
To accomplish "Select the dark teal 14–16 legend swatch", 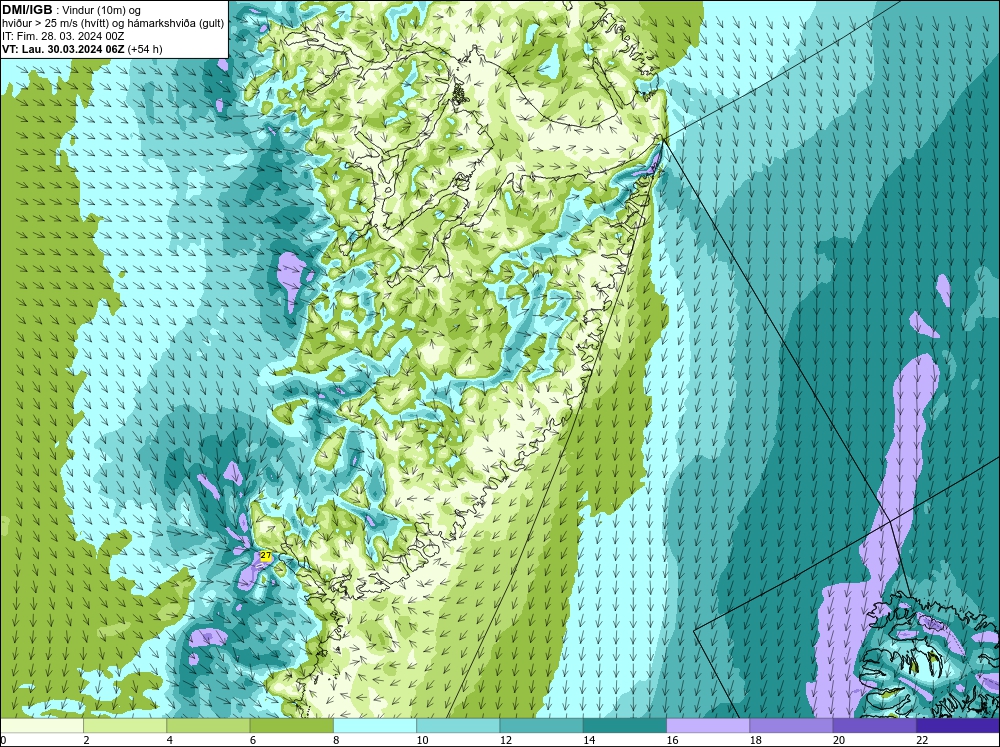I will pyautogui.click(x=624, y=726).
